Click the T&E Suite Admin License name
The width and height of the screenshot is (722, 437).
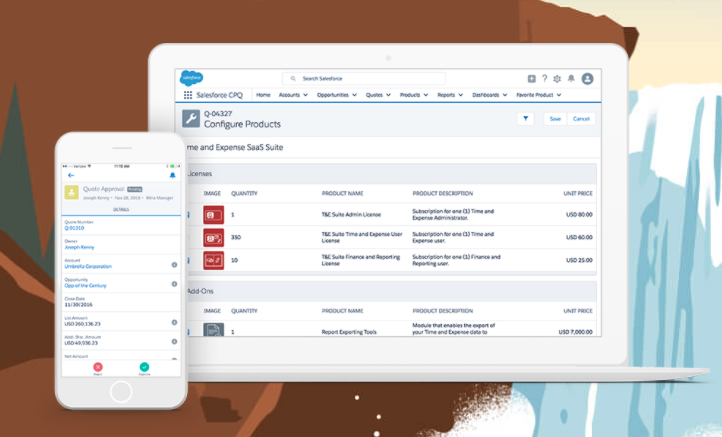[351, 215]
